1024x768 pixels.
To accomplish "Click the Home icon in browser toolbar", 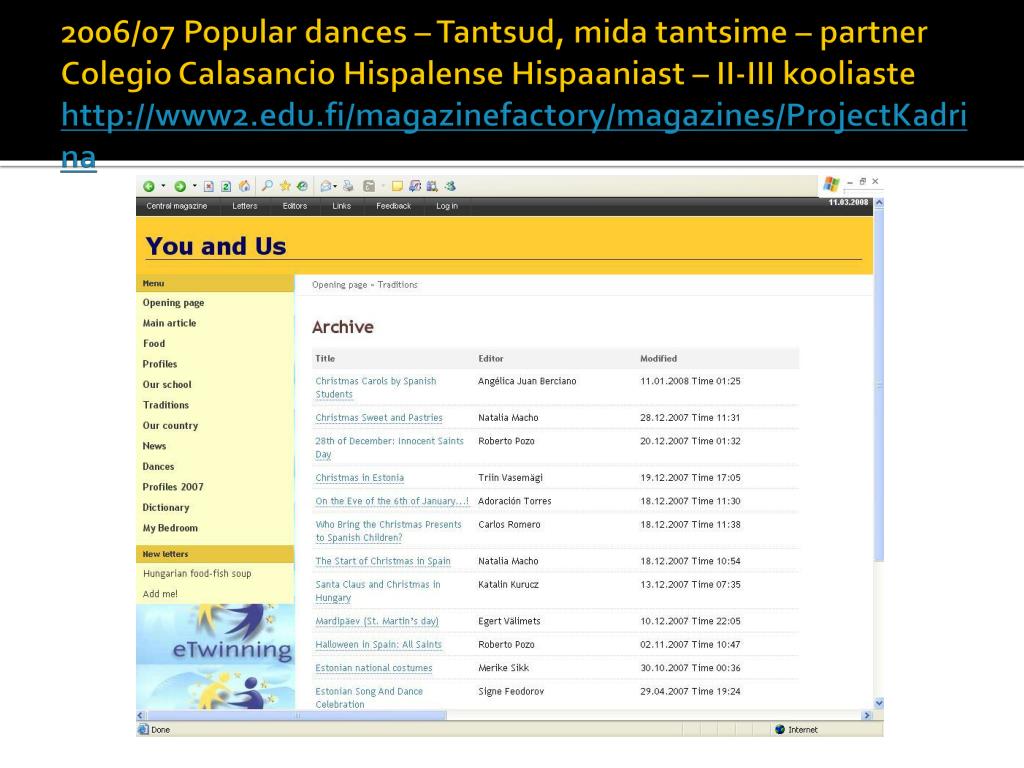I will [x=244, y=186].
